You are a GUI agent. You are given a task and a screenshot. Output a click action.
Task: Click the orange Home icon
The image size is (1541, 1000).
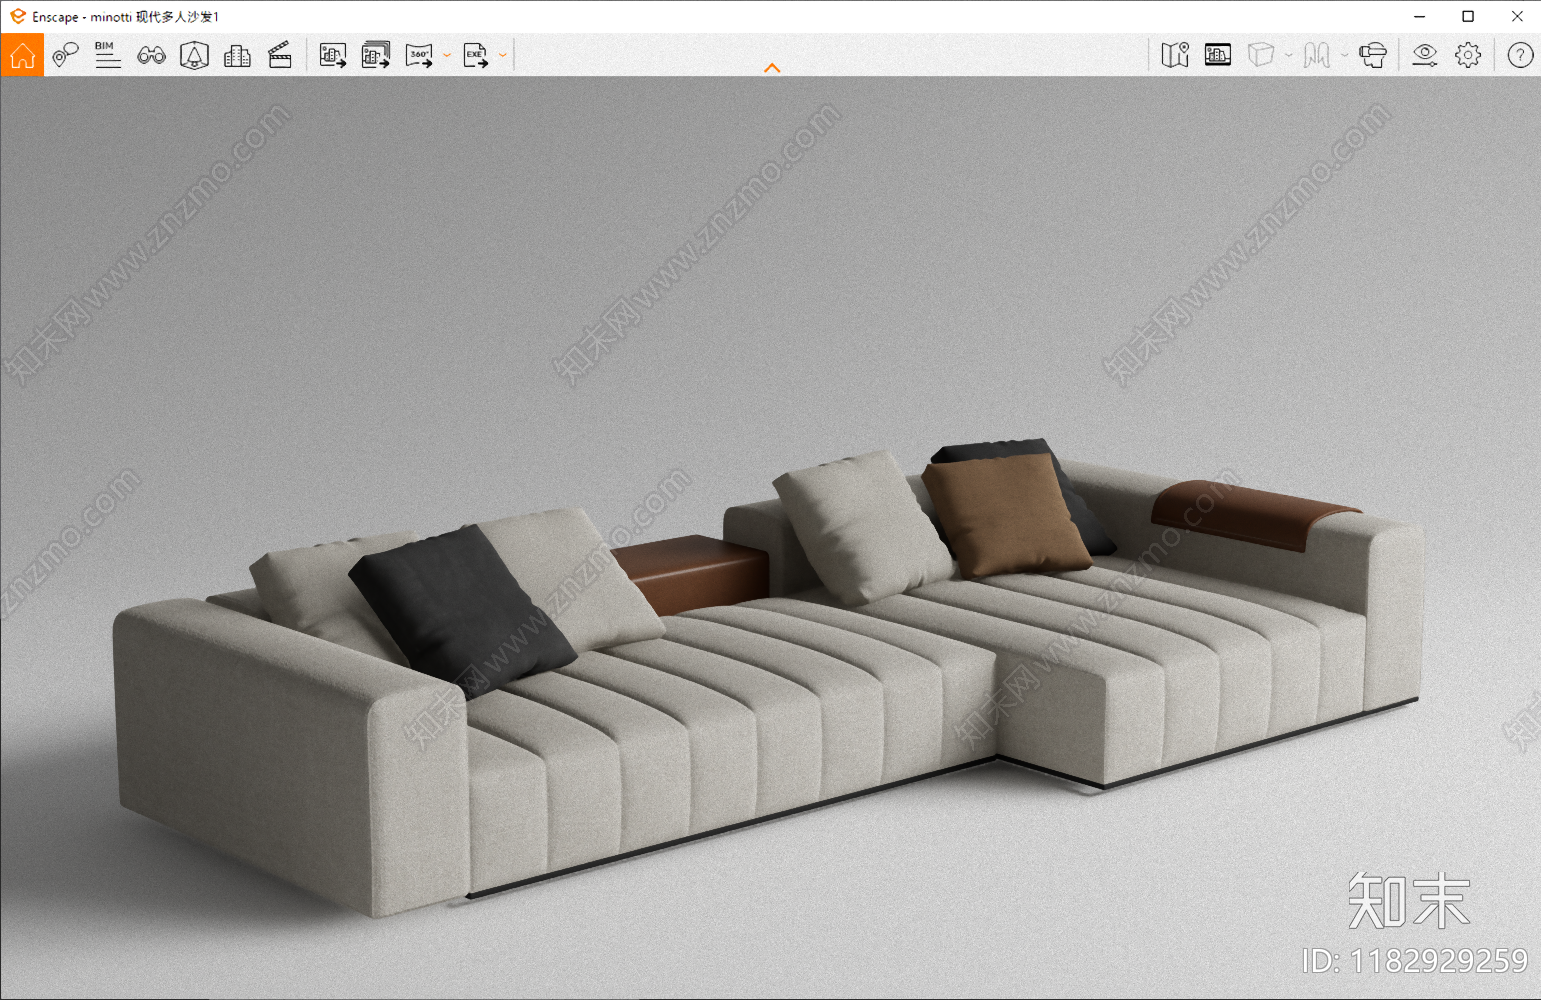pos(22,56)
